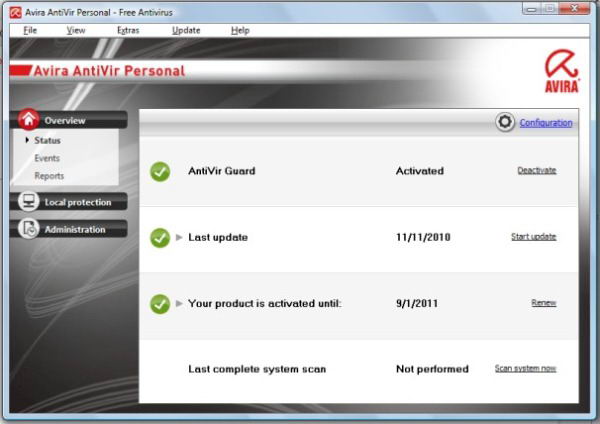Expand the product activation details arrow
This screenshot has width=600, height=424.
pyautogui.click(x=179, y=303)
